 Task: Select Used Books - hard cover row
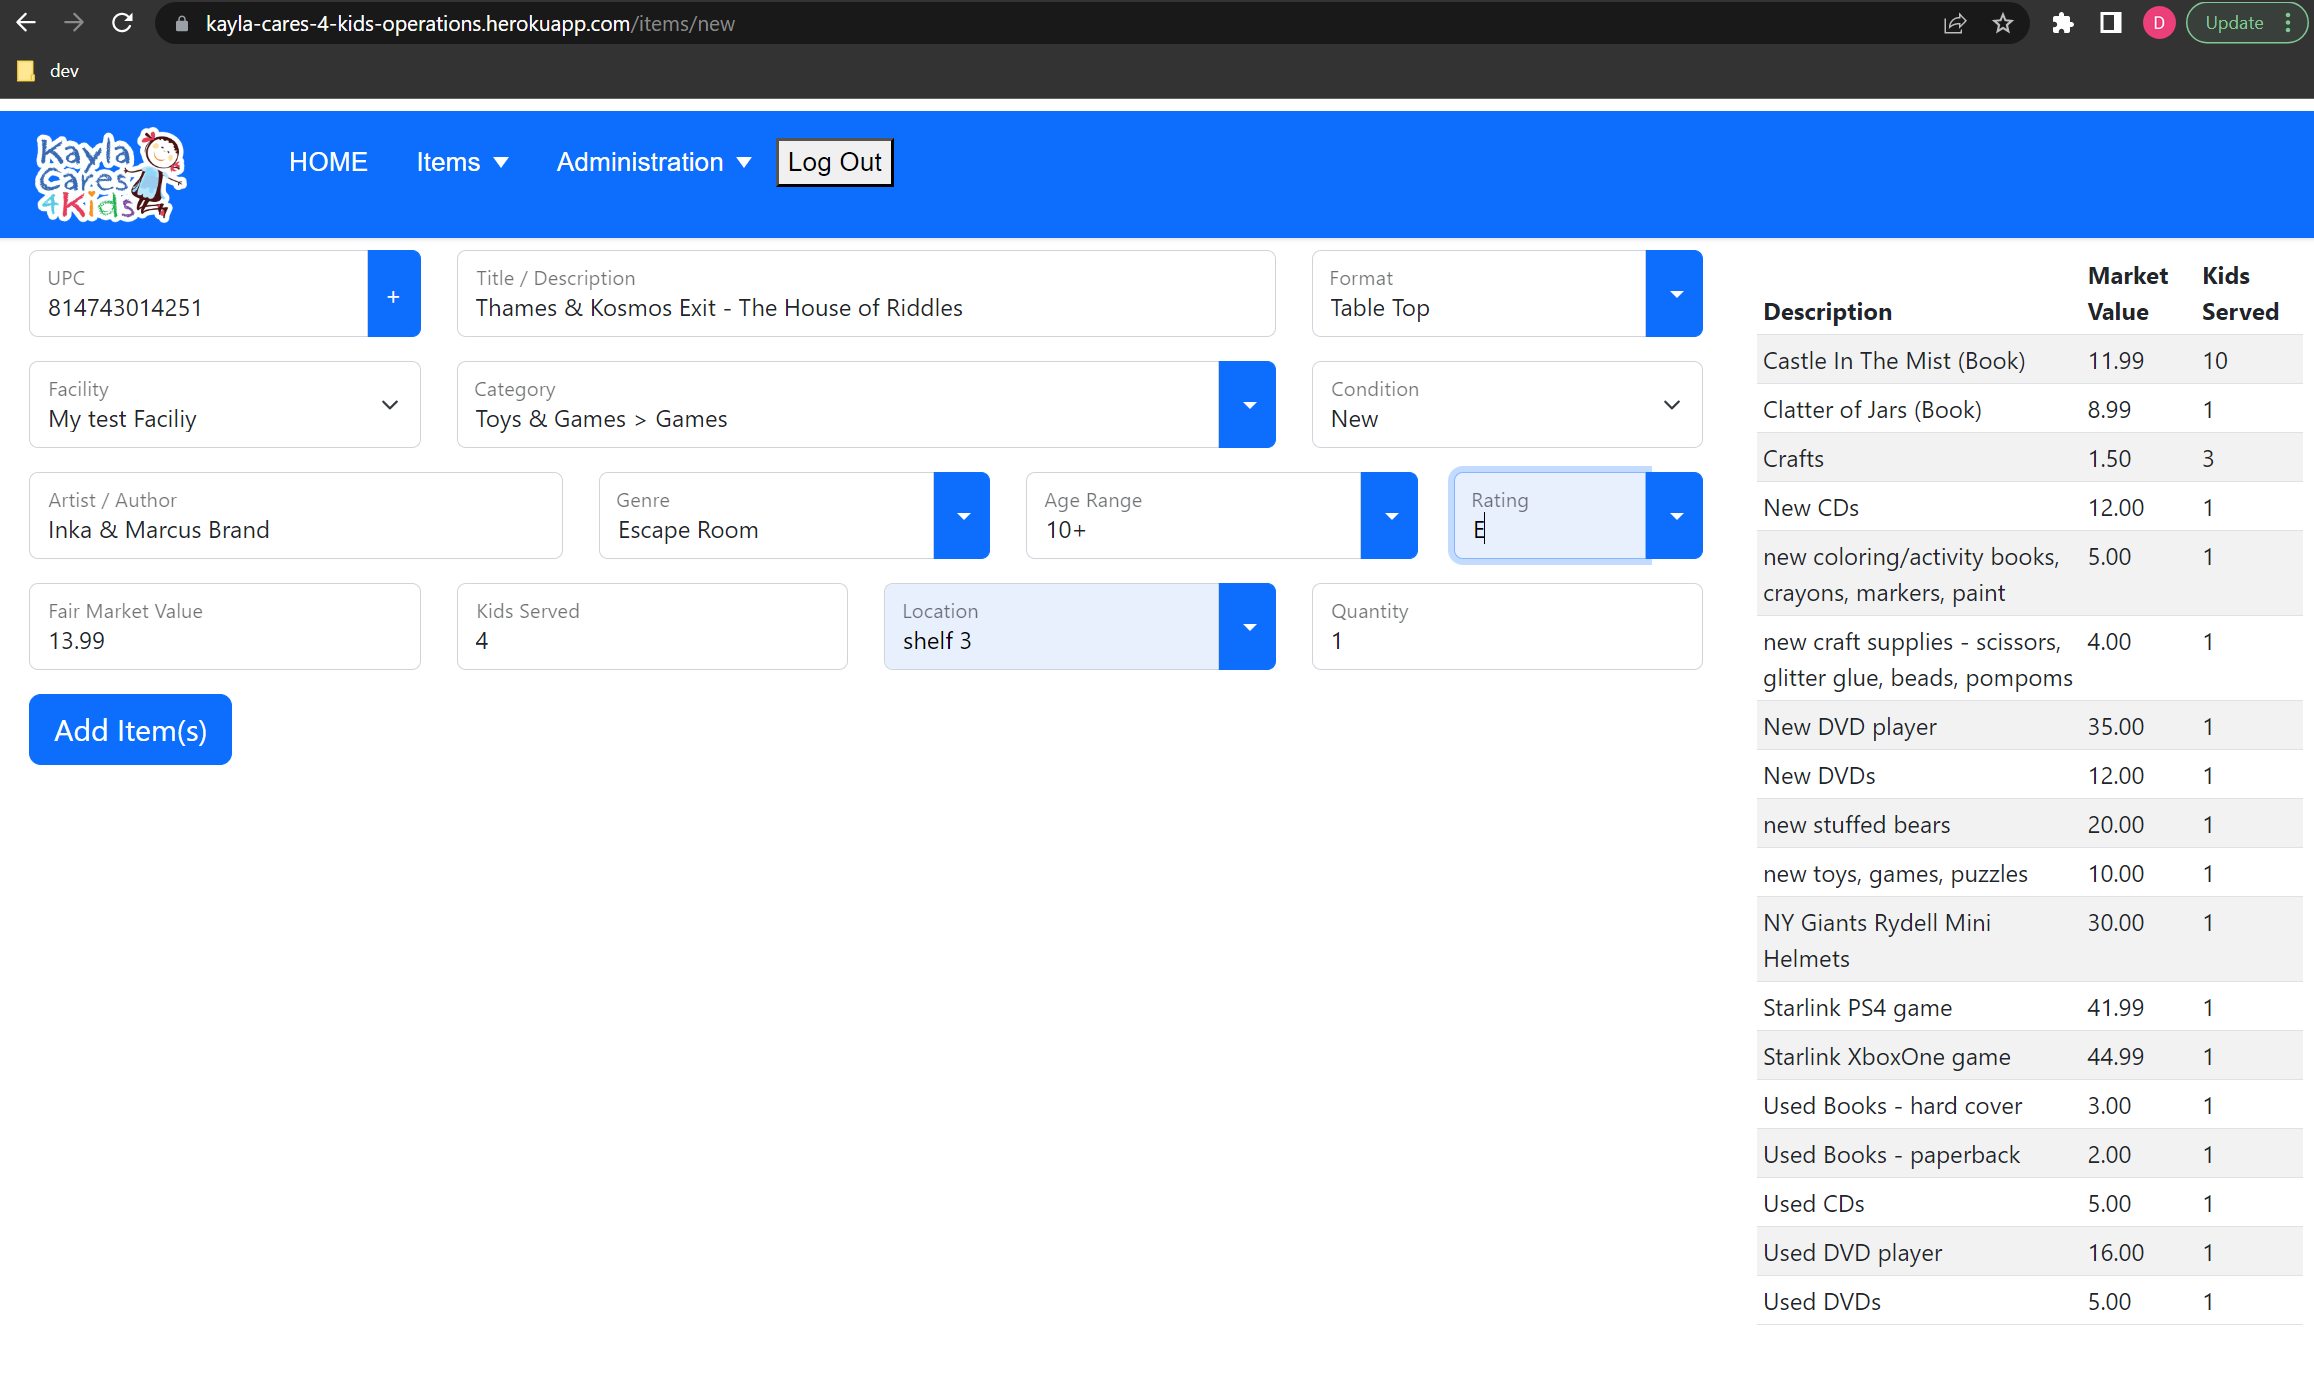tap(2029, 1105)
